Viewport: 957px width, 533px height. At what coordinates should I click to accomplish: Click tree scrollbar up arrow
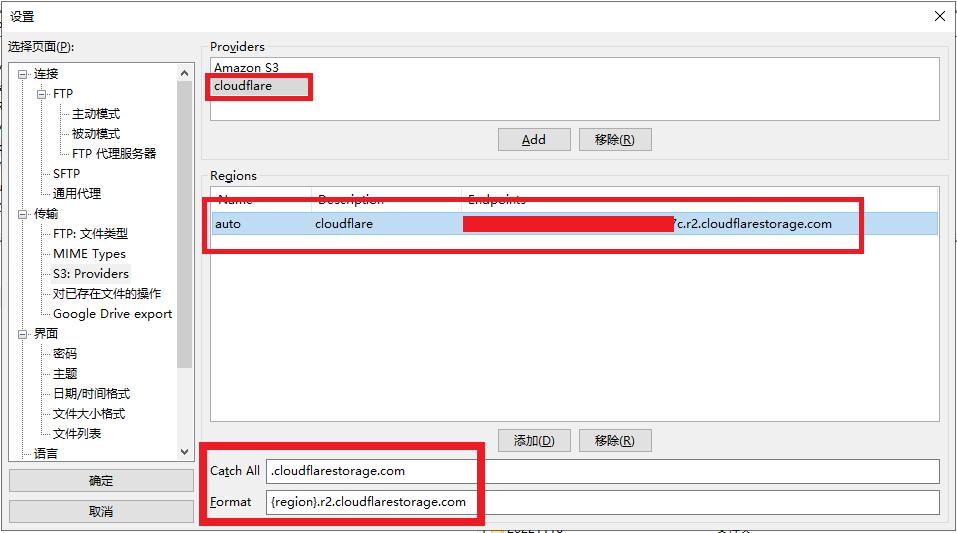click(184, 73)
